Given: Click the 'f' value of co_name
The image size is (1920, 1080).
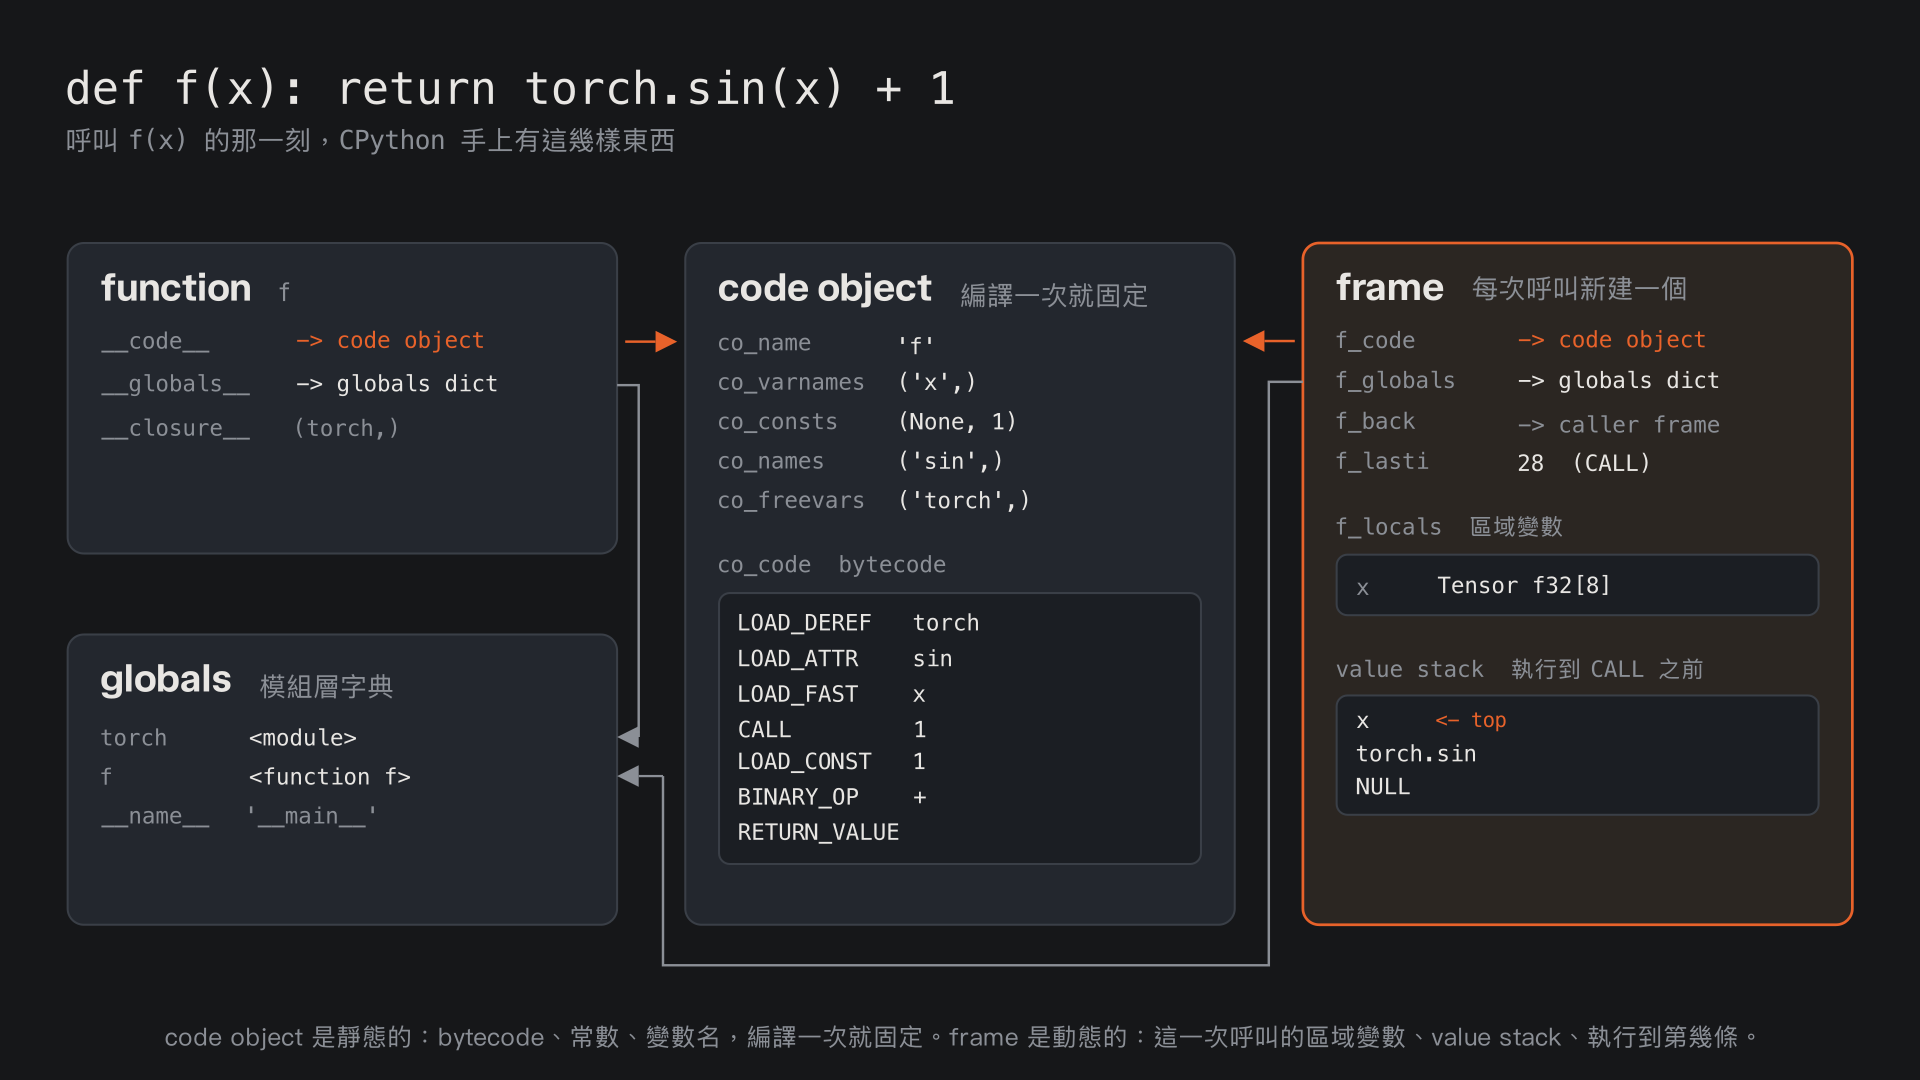Looking at the screenshot, I should point(916,344).
